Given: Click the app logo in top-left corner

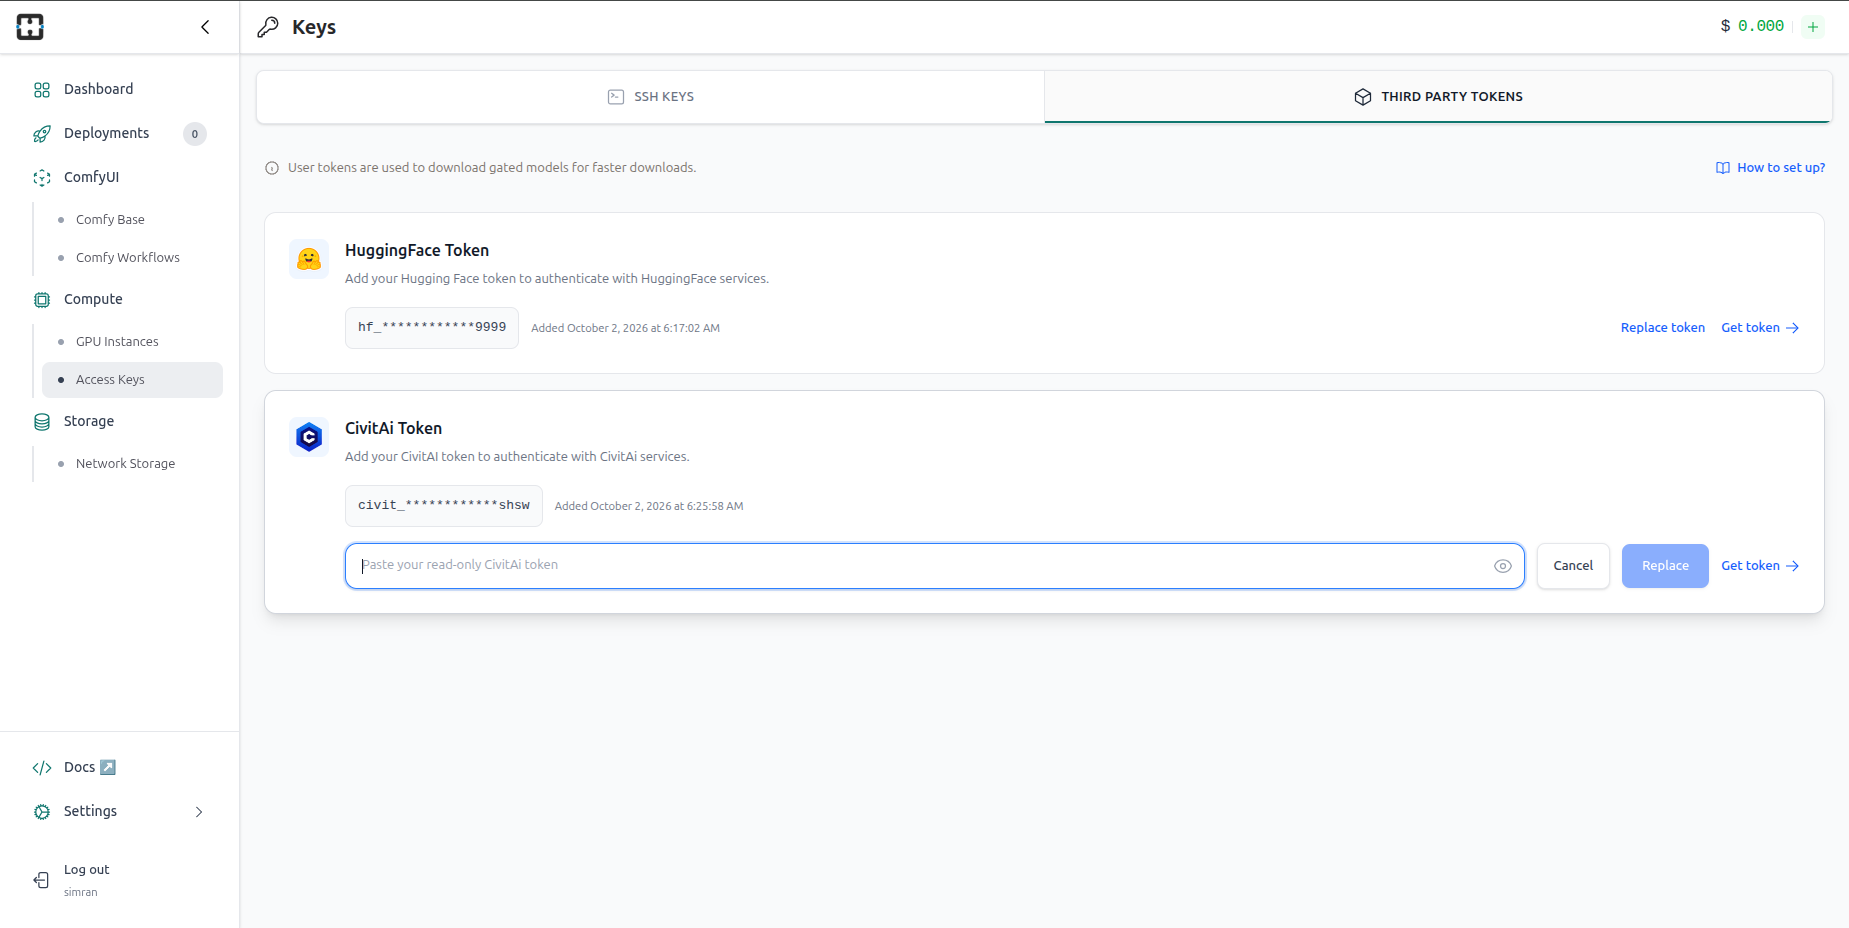Looking at the screenshot, I should point(30,27).
